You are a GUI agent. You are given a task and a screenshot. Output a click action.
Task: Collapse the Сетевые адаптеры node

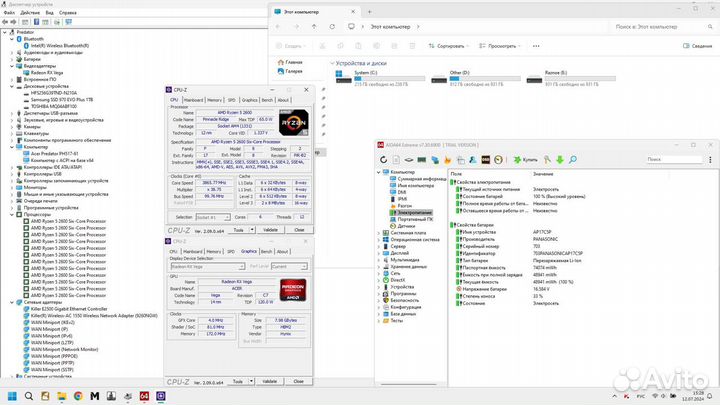(x=12, y=302)
